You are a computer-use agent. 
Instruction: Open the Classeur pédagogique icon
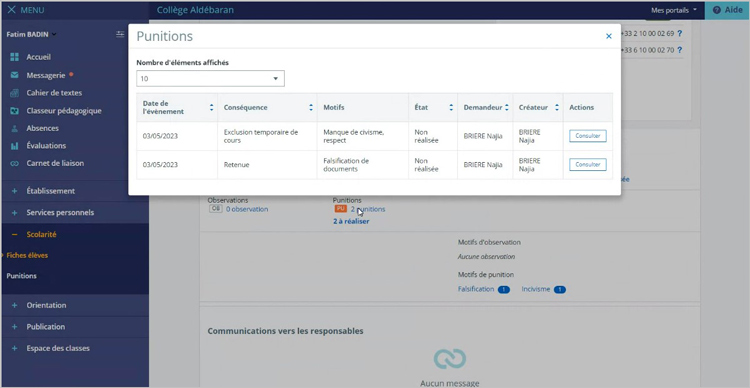pos(14,111)
